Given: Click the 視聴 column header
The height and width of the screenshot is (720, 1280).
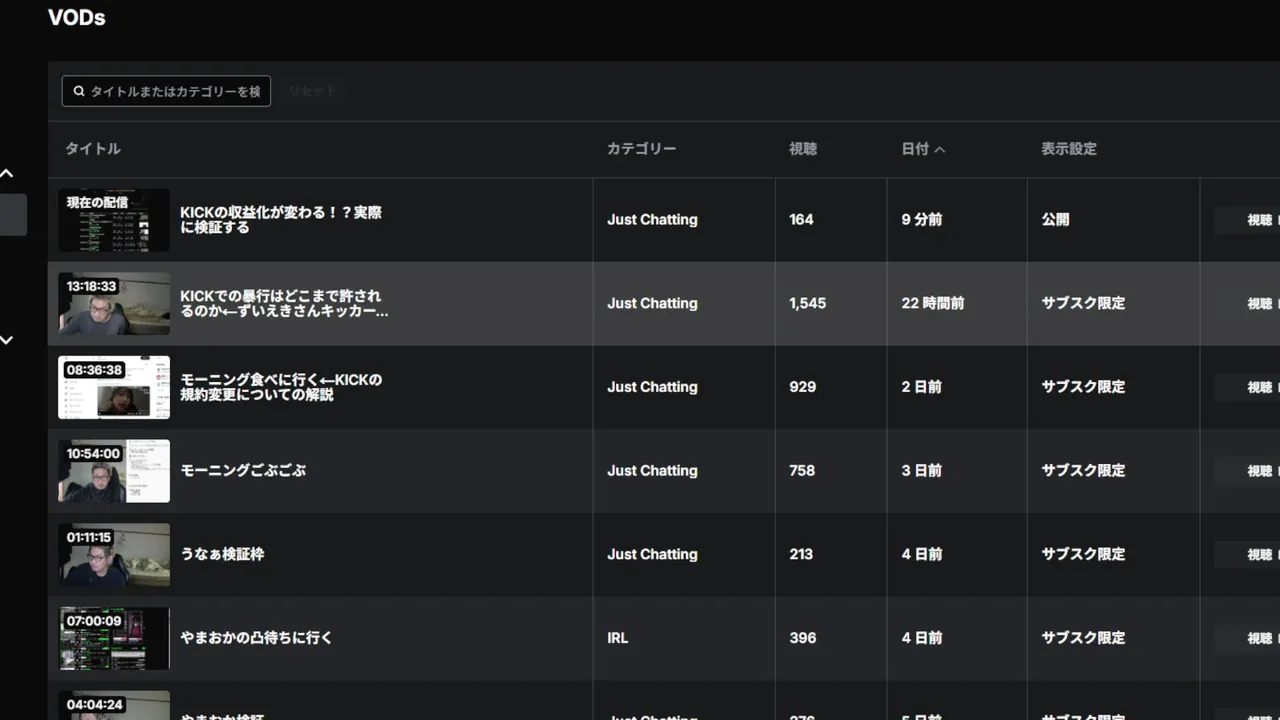Looking at the screenshot, I should 803,149.
